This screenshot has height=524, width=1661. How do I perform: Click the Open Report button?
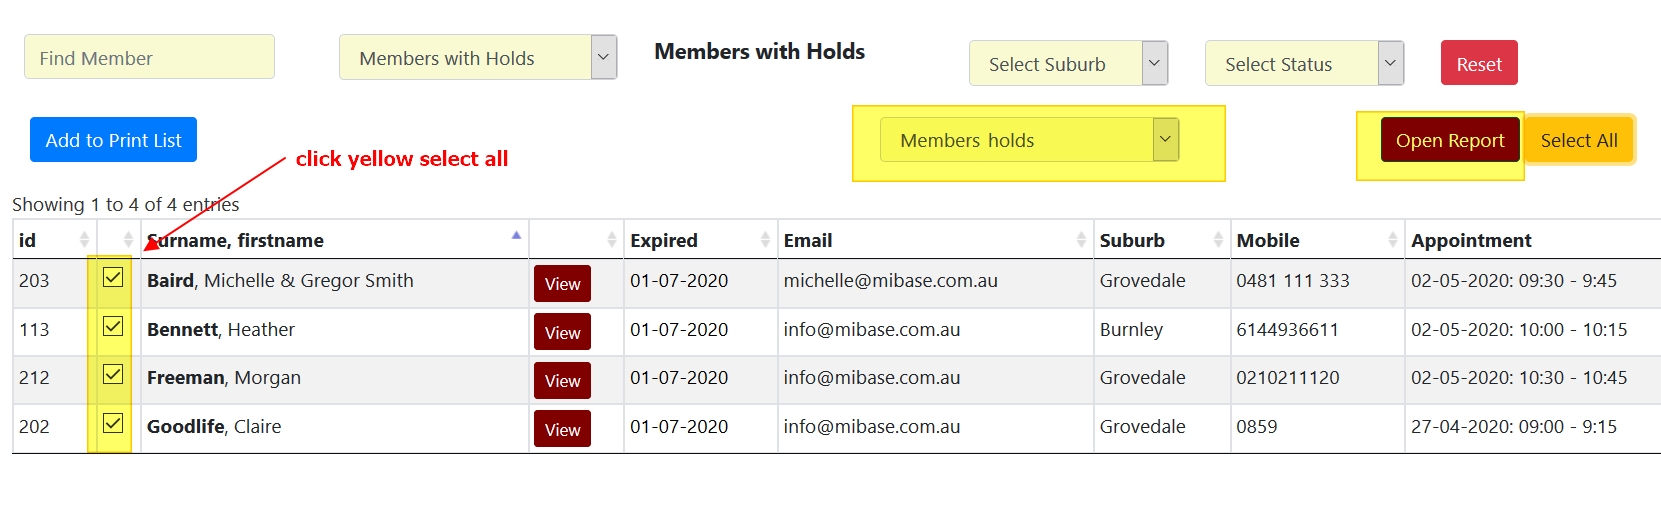click(x=1449, y=140)
